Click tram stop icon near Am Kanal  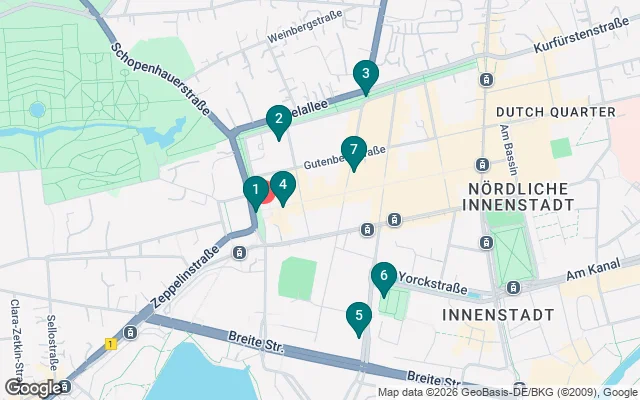(x=513, y=287)
